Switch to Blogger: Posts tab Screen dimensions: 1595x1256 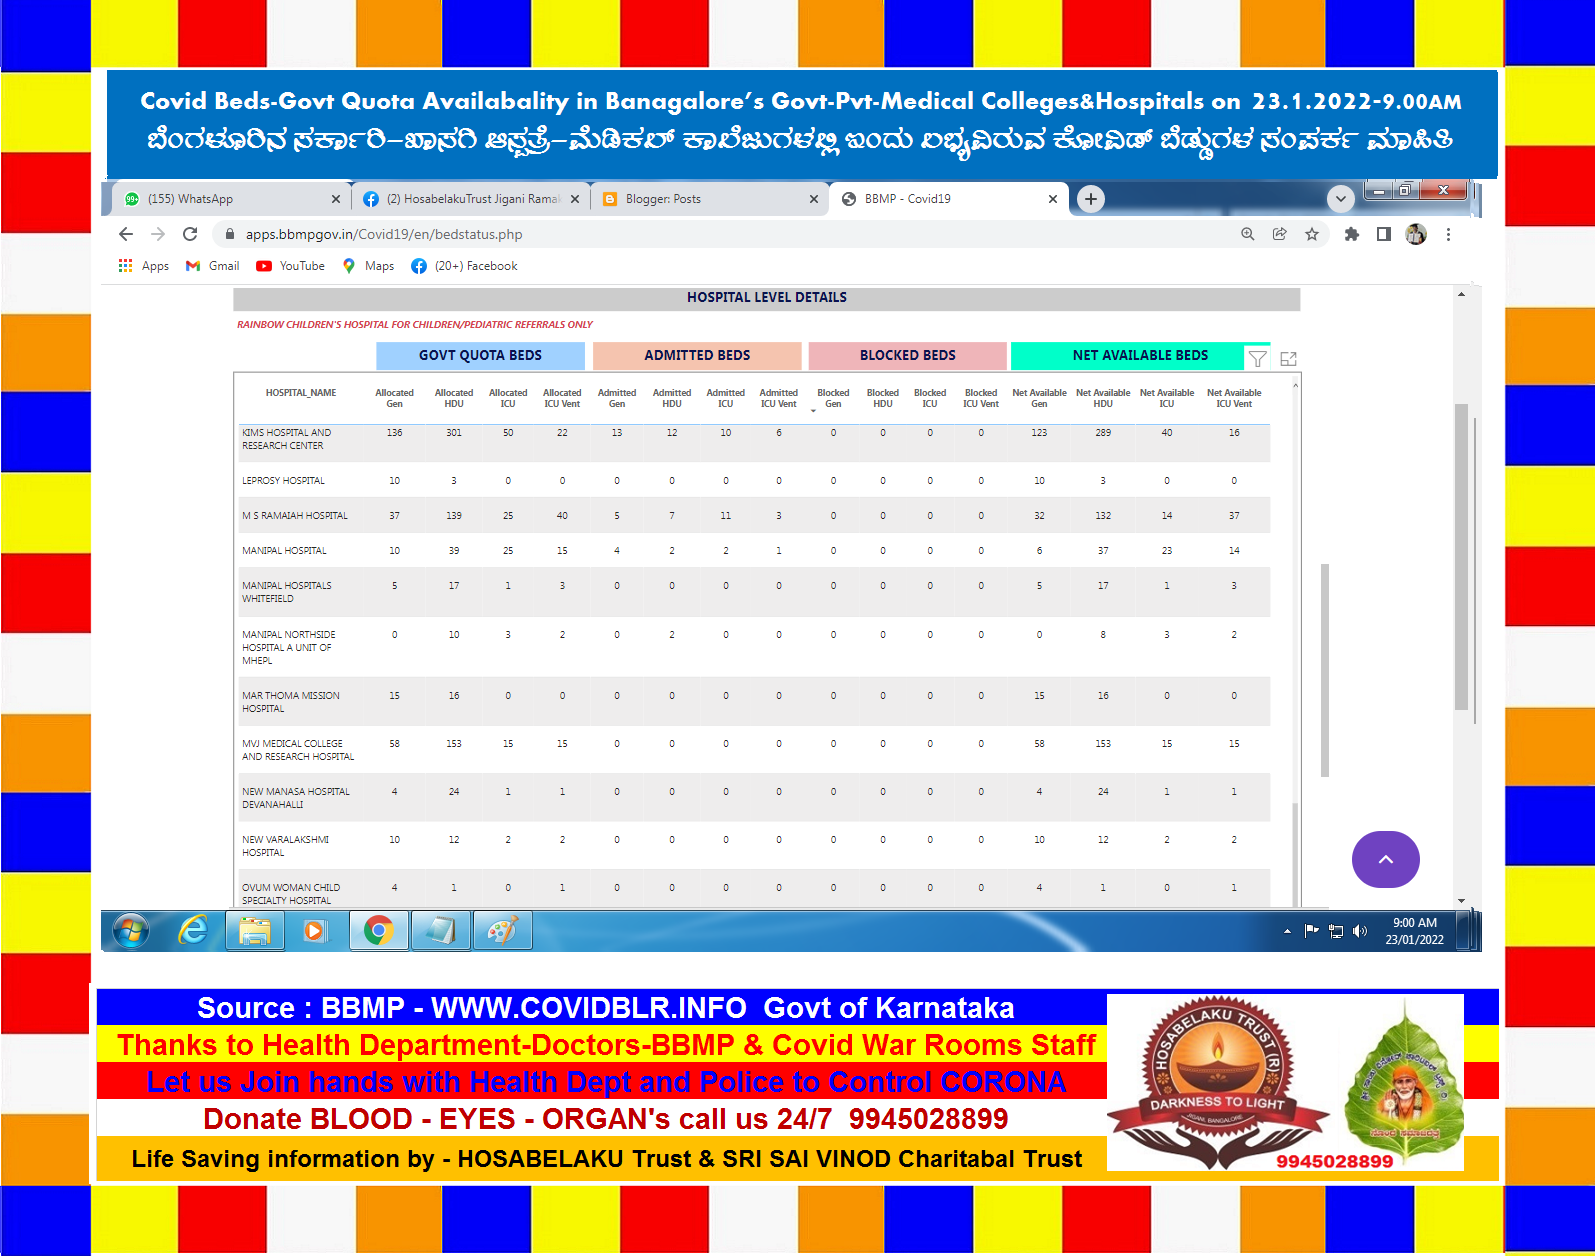pos(710,199)
